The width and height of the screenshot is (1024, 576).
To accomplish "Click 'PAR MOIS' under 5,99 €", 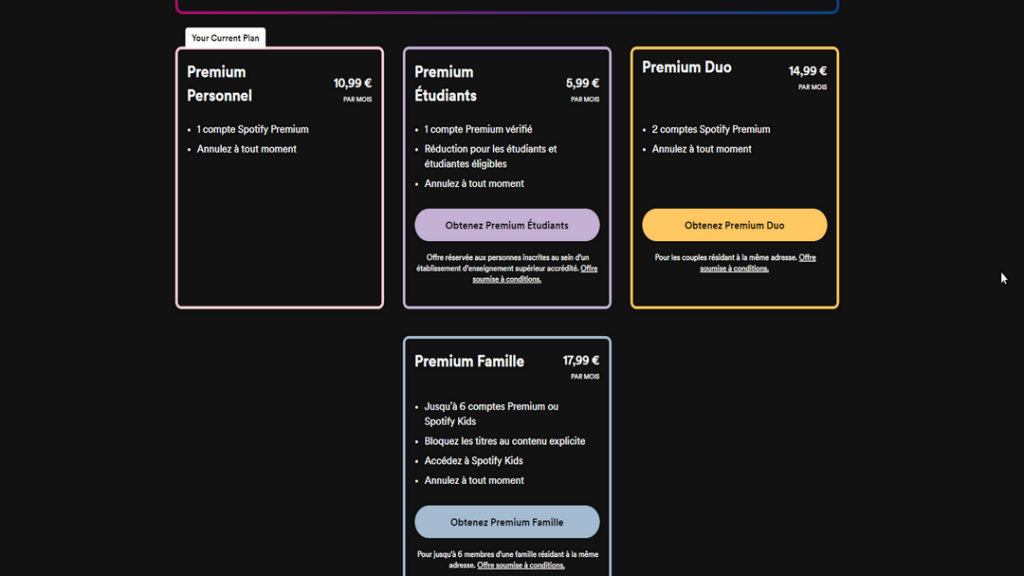I will [584, 99].
